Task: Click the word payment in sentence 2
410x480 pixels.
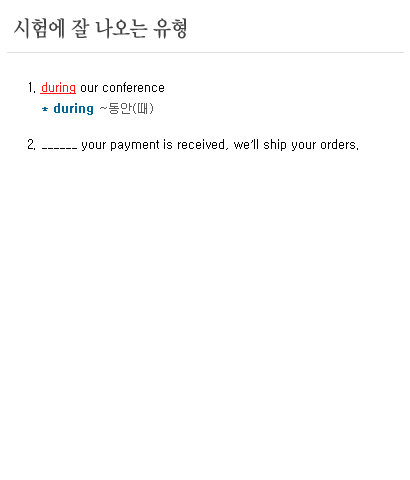Action: 135,145
